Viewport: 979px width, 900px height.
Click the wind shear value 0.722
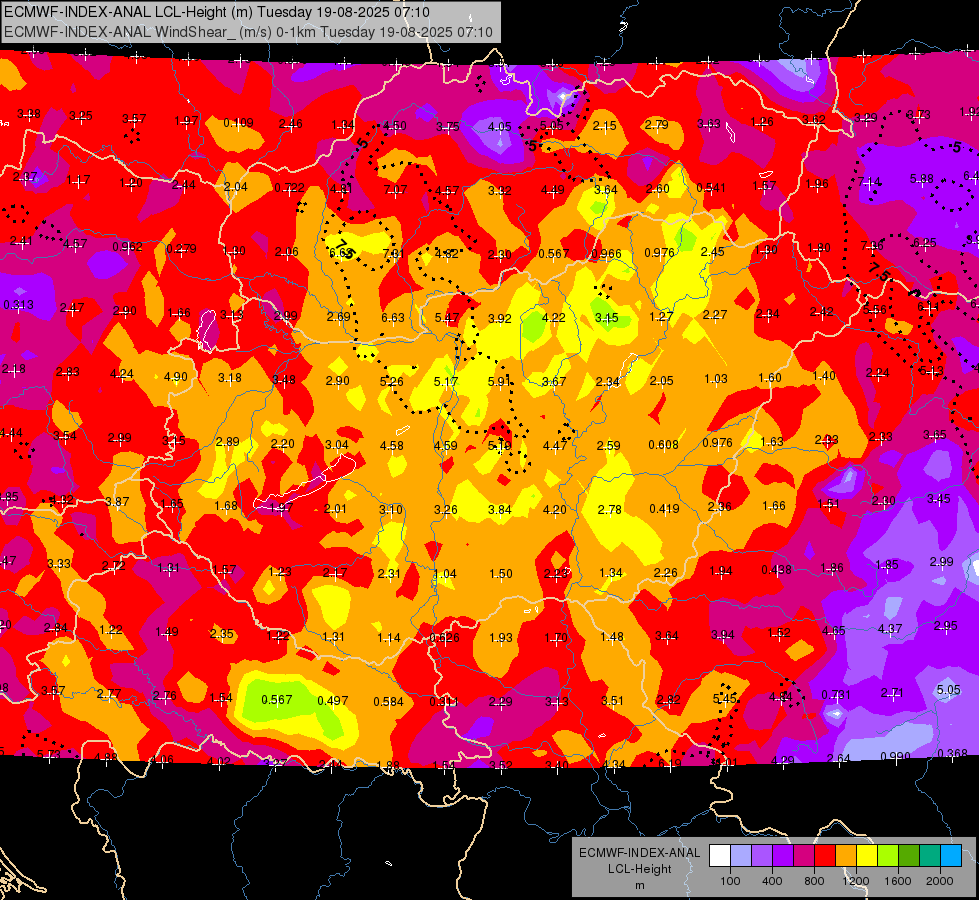point(289,187)
